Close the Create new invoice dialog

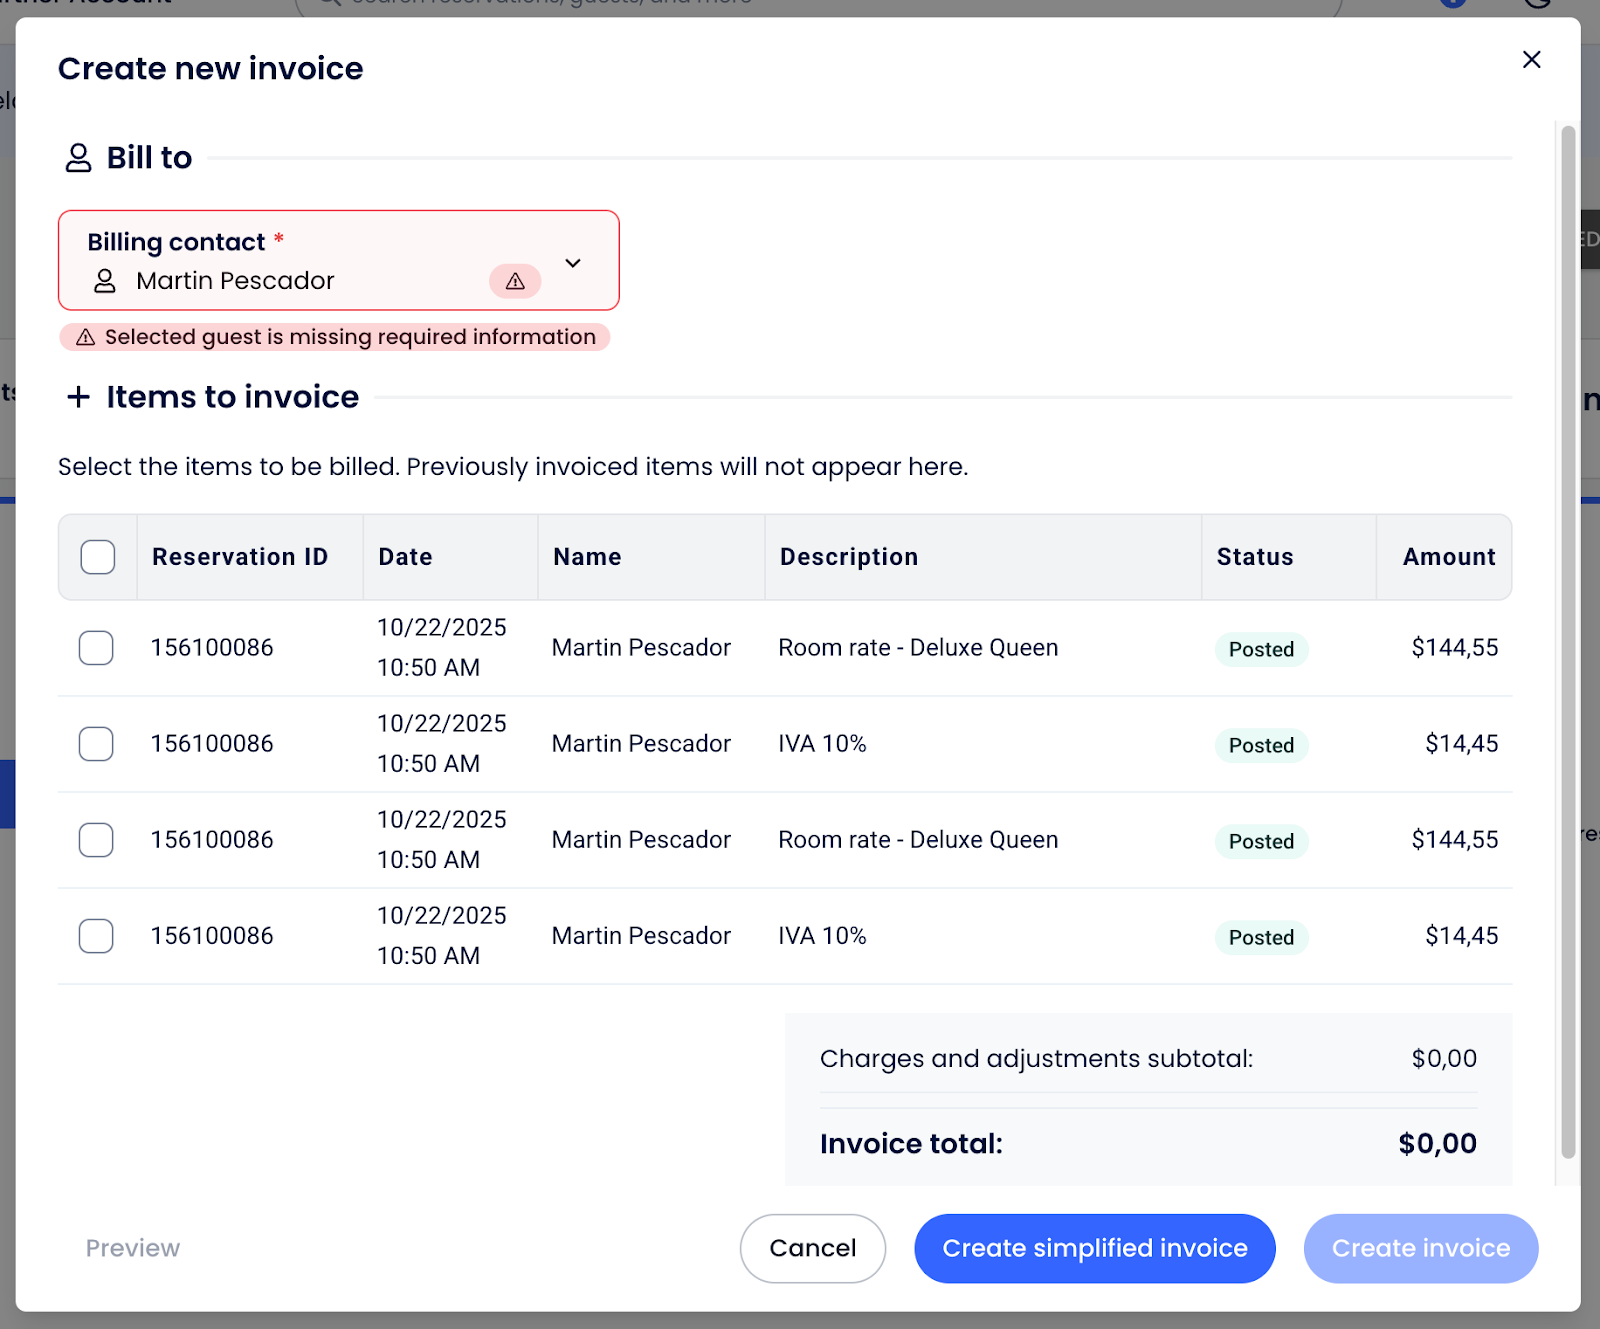[x=1531, y=60]
